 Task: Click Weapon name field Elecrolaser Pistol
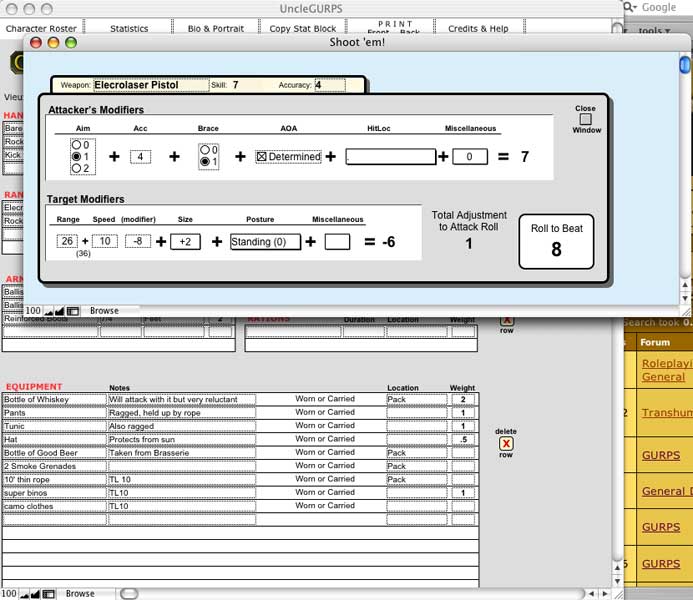click(x=151, y=85)
